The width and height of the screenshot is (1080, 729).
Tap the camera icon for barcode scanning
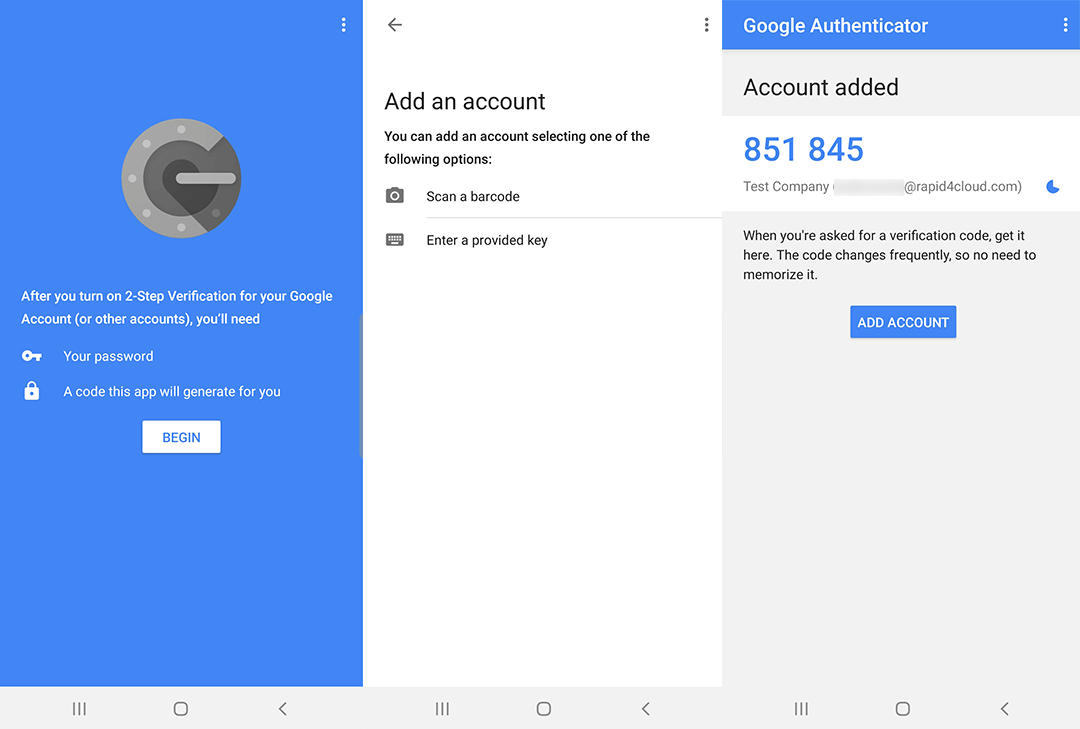(395, 196)
